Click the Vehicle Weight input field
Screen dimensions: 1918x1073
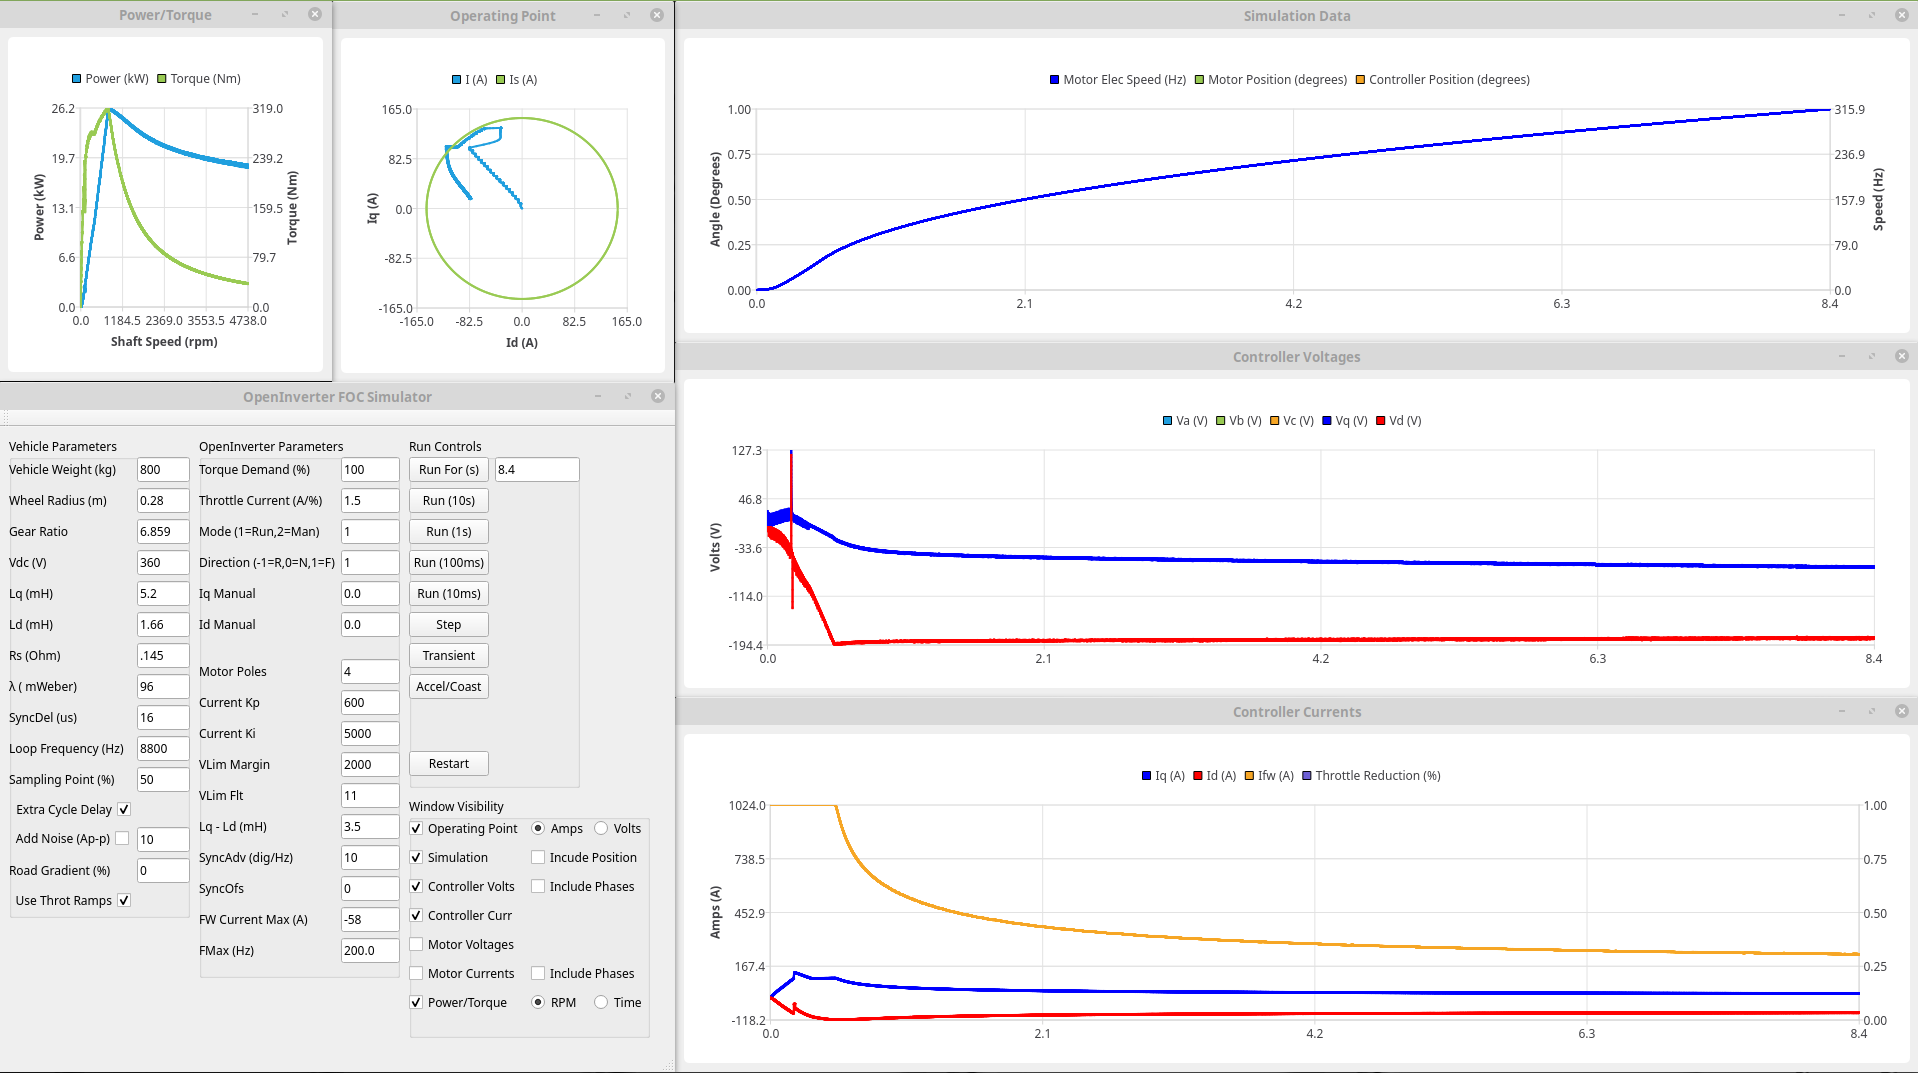(162, 469)
